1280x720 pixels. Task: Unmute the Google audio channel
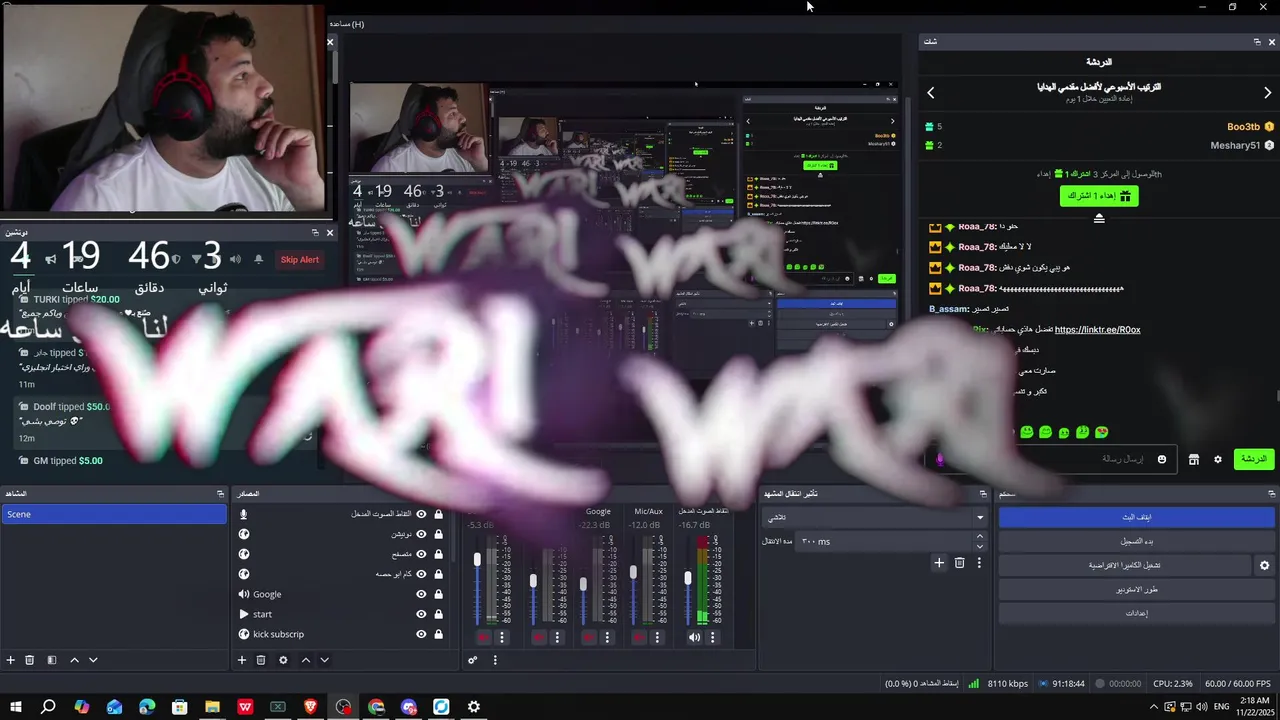click(x=588, y=637)
